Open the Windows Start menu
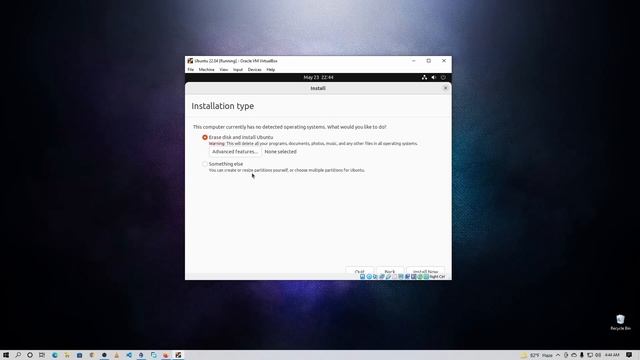The width and height of the screenshot is (640, 360). (6, 355)
